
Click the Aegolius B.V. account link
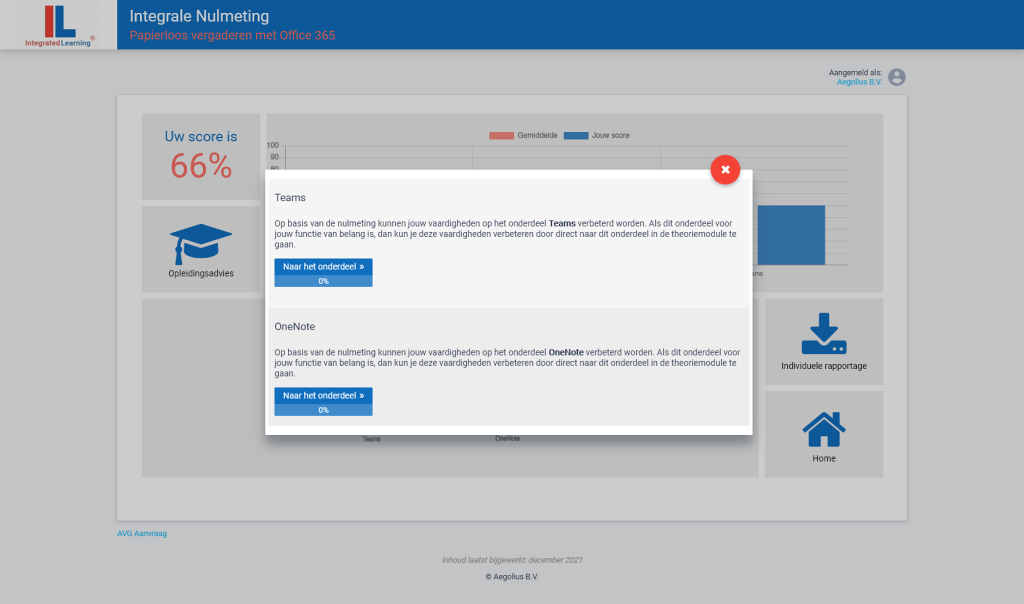tap(859, 82)
